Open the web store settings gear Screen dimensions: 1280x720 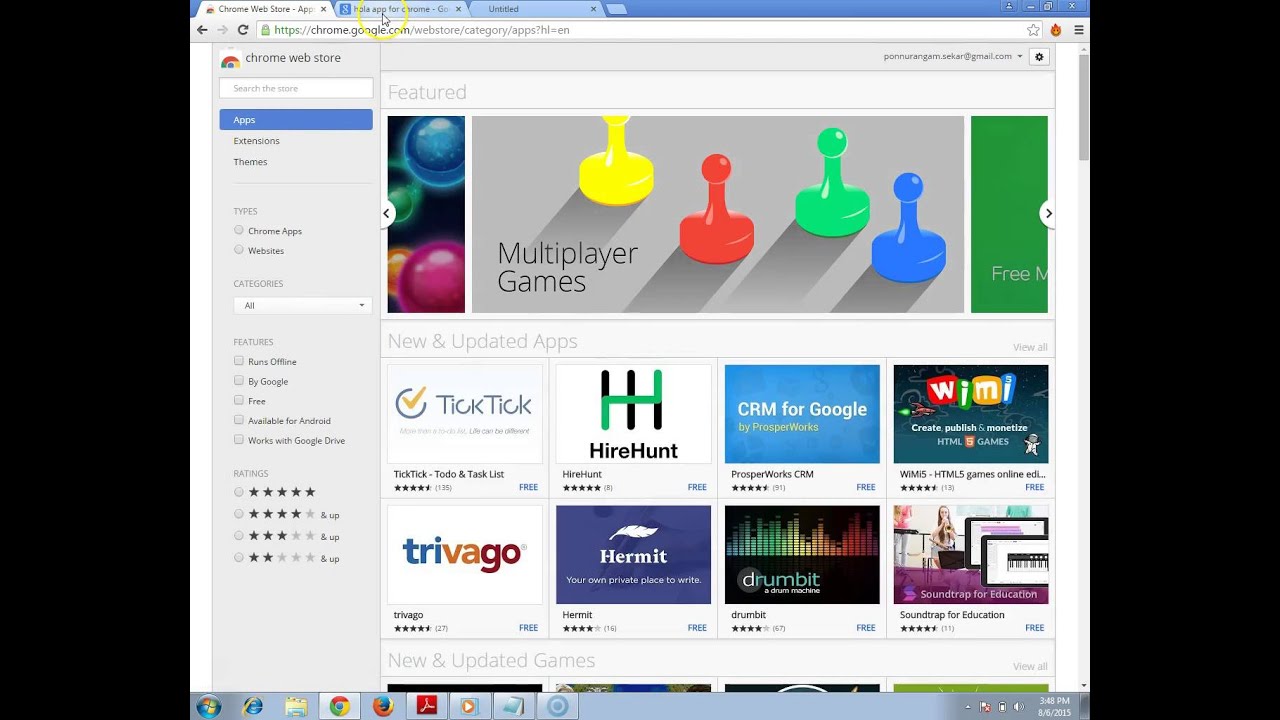(x=1039, y=57)
